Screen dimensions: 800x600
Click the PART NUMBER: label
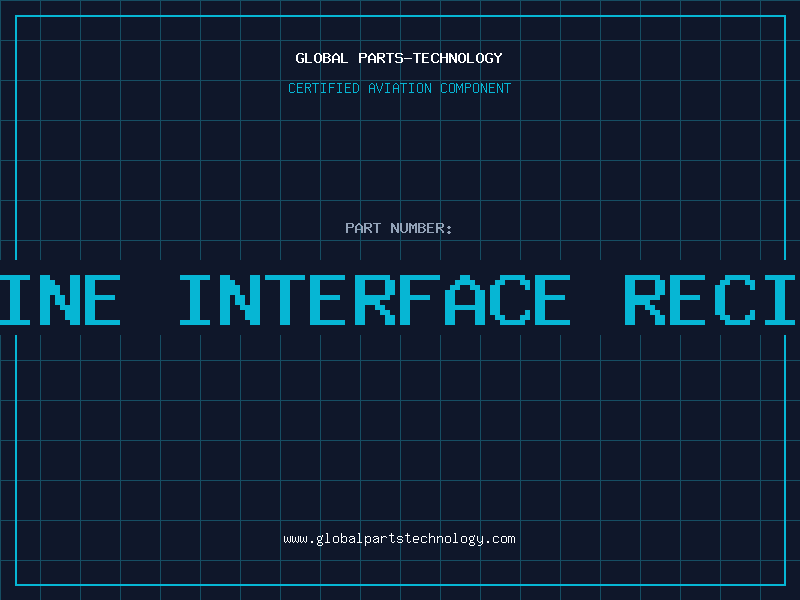point(399,228)
